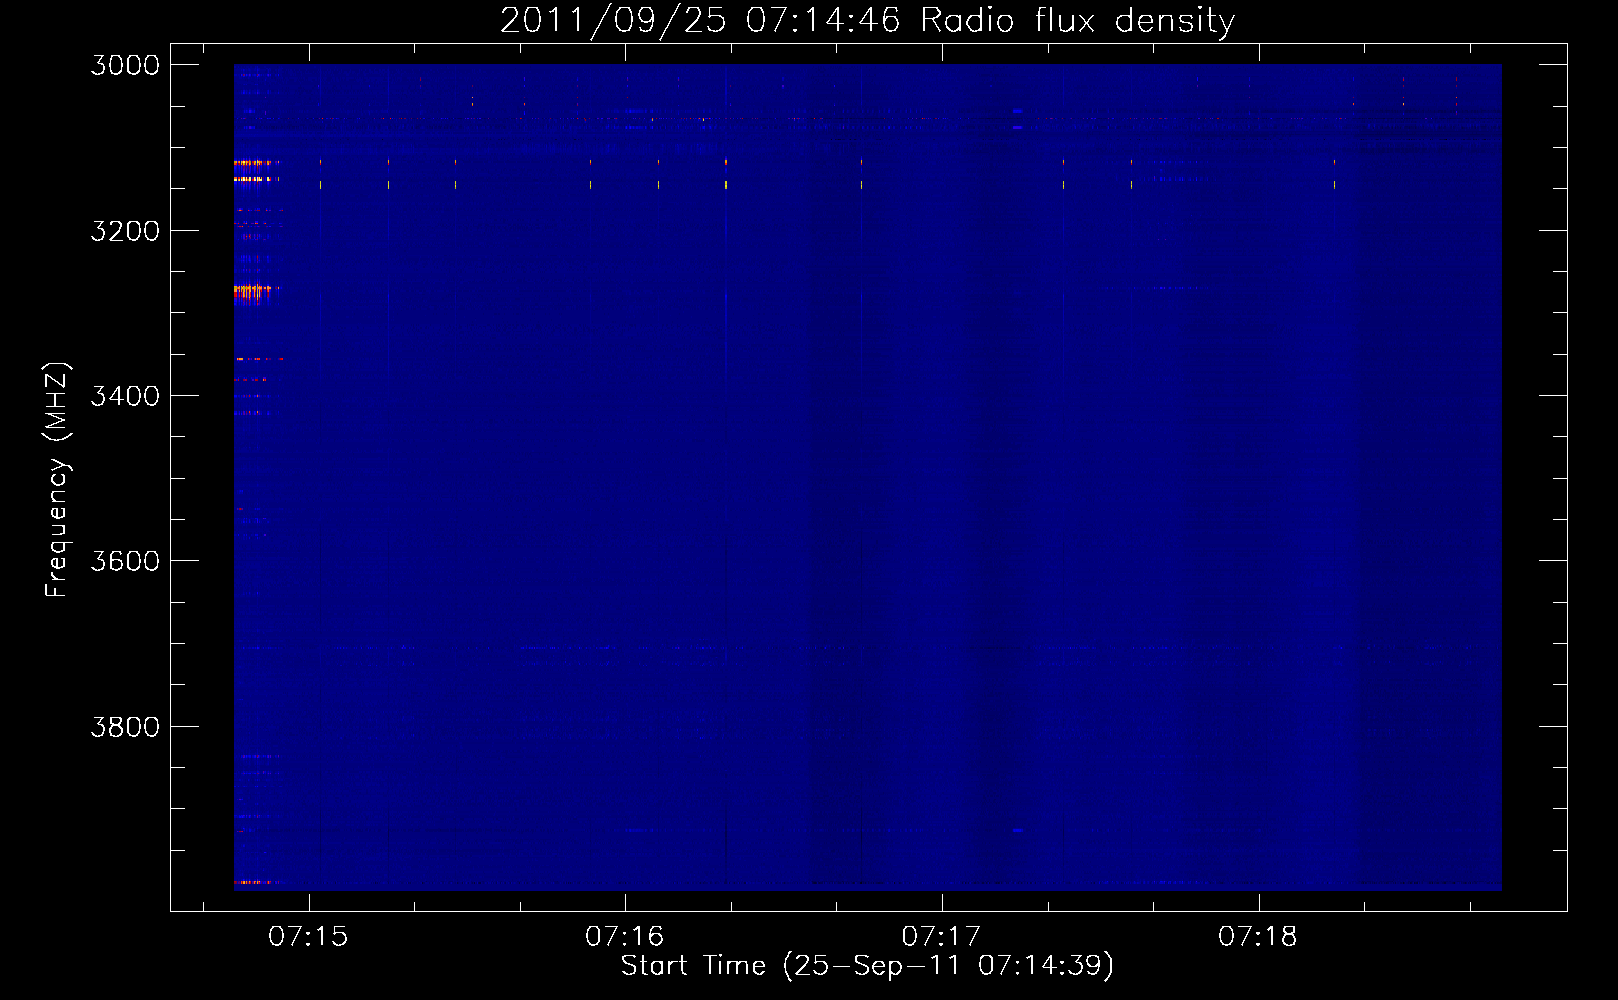Click the "Start Time (25-Sep-11 07:14:39)" label
The height and width of the screenshot is (1000, 1618).
[867, 966]
